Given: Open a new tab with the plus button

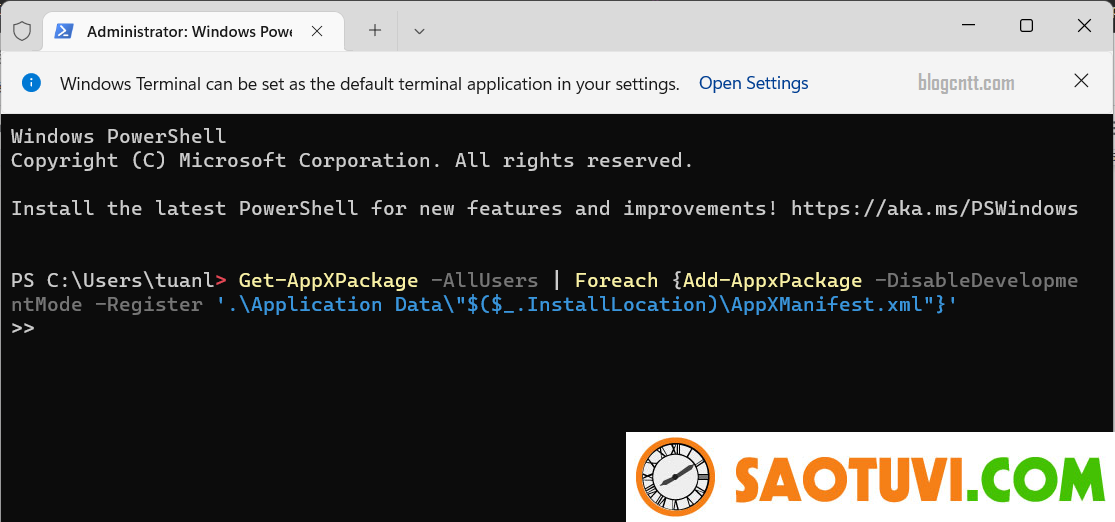Looking at the screenshot, I should [375, 31].
